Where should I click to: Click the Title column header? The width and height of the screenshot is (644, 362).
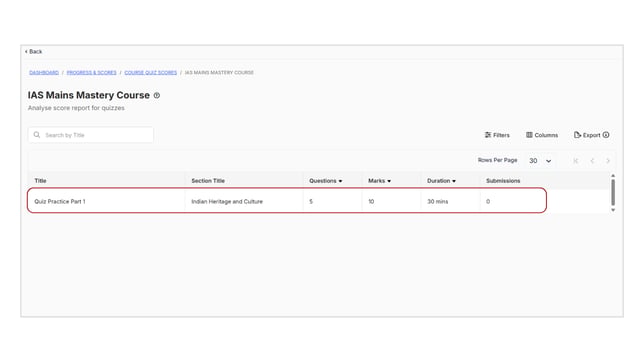[x=40, y=181]
